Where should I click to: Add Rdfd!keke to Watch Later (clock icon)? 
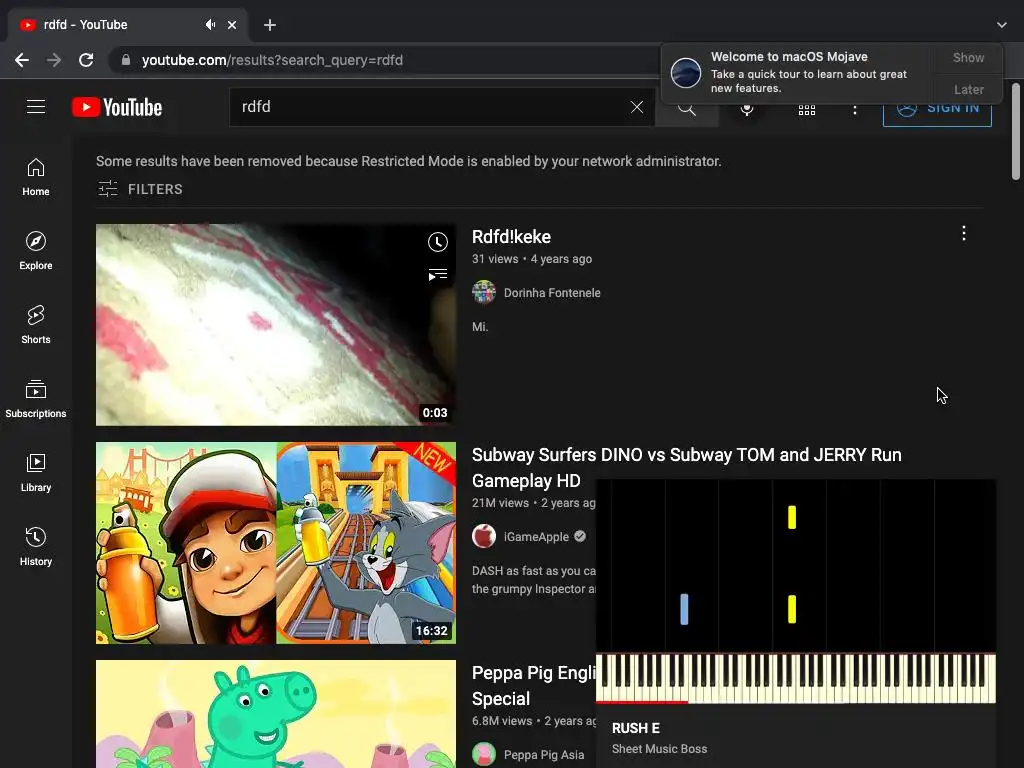click(x=438, y=242)
